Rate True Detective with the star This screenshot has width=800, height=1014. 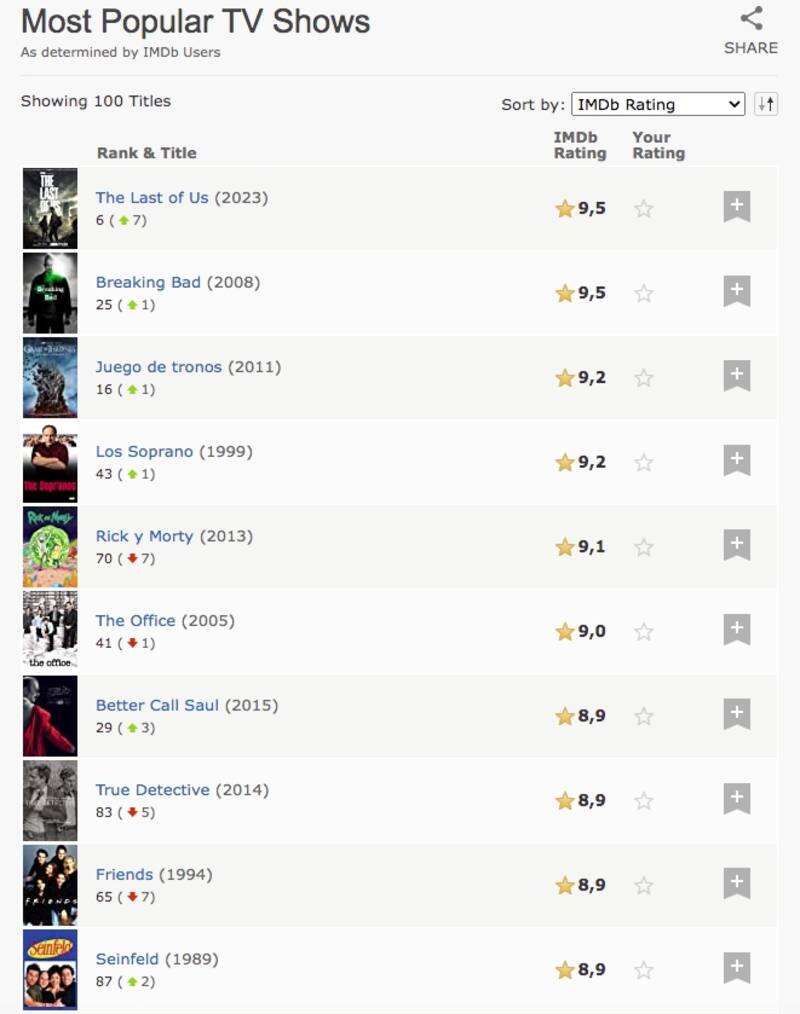tap(644, 801)
